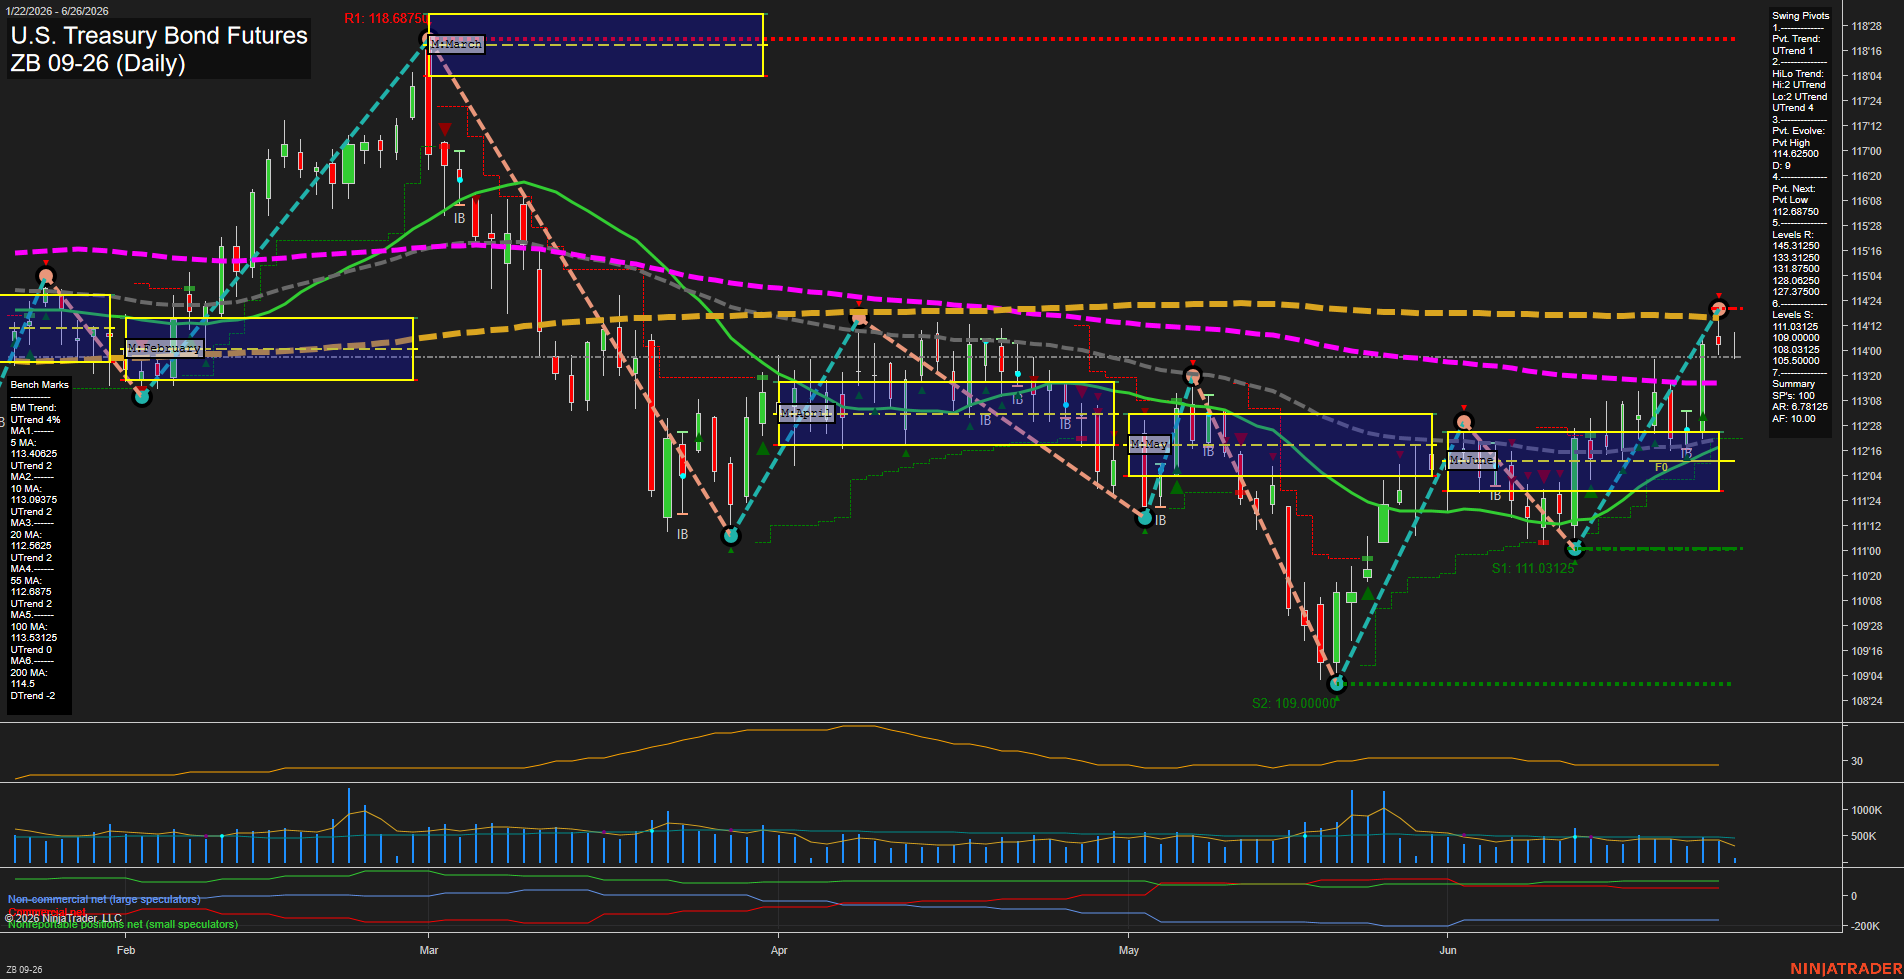Select the 20 MA value 112.5625
This screenshot has height=979, width=1904.
coord(31,546)
